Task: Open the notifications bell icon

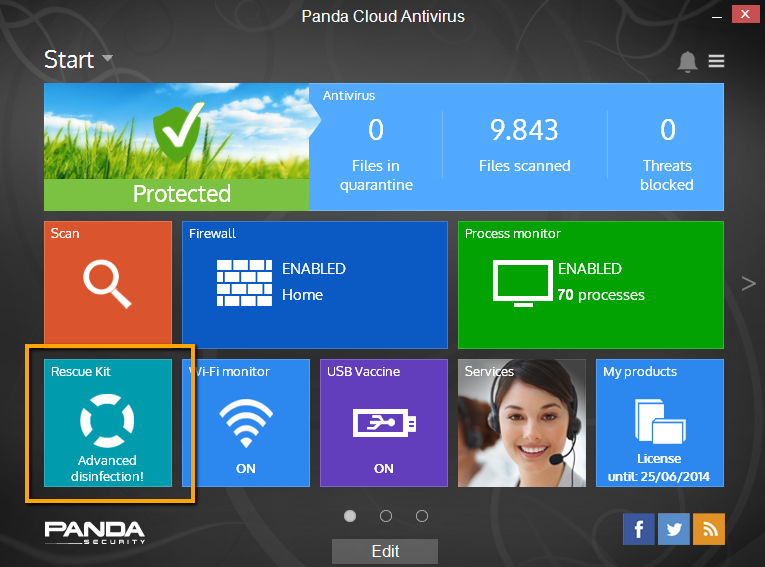Action: (x=687, y=61)
